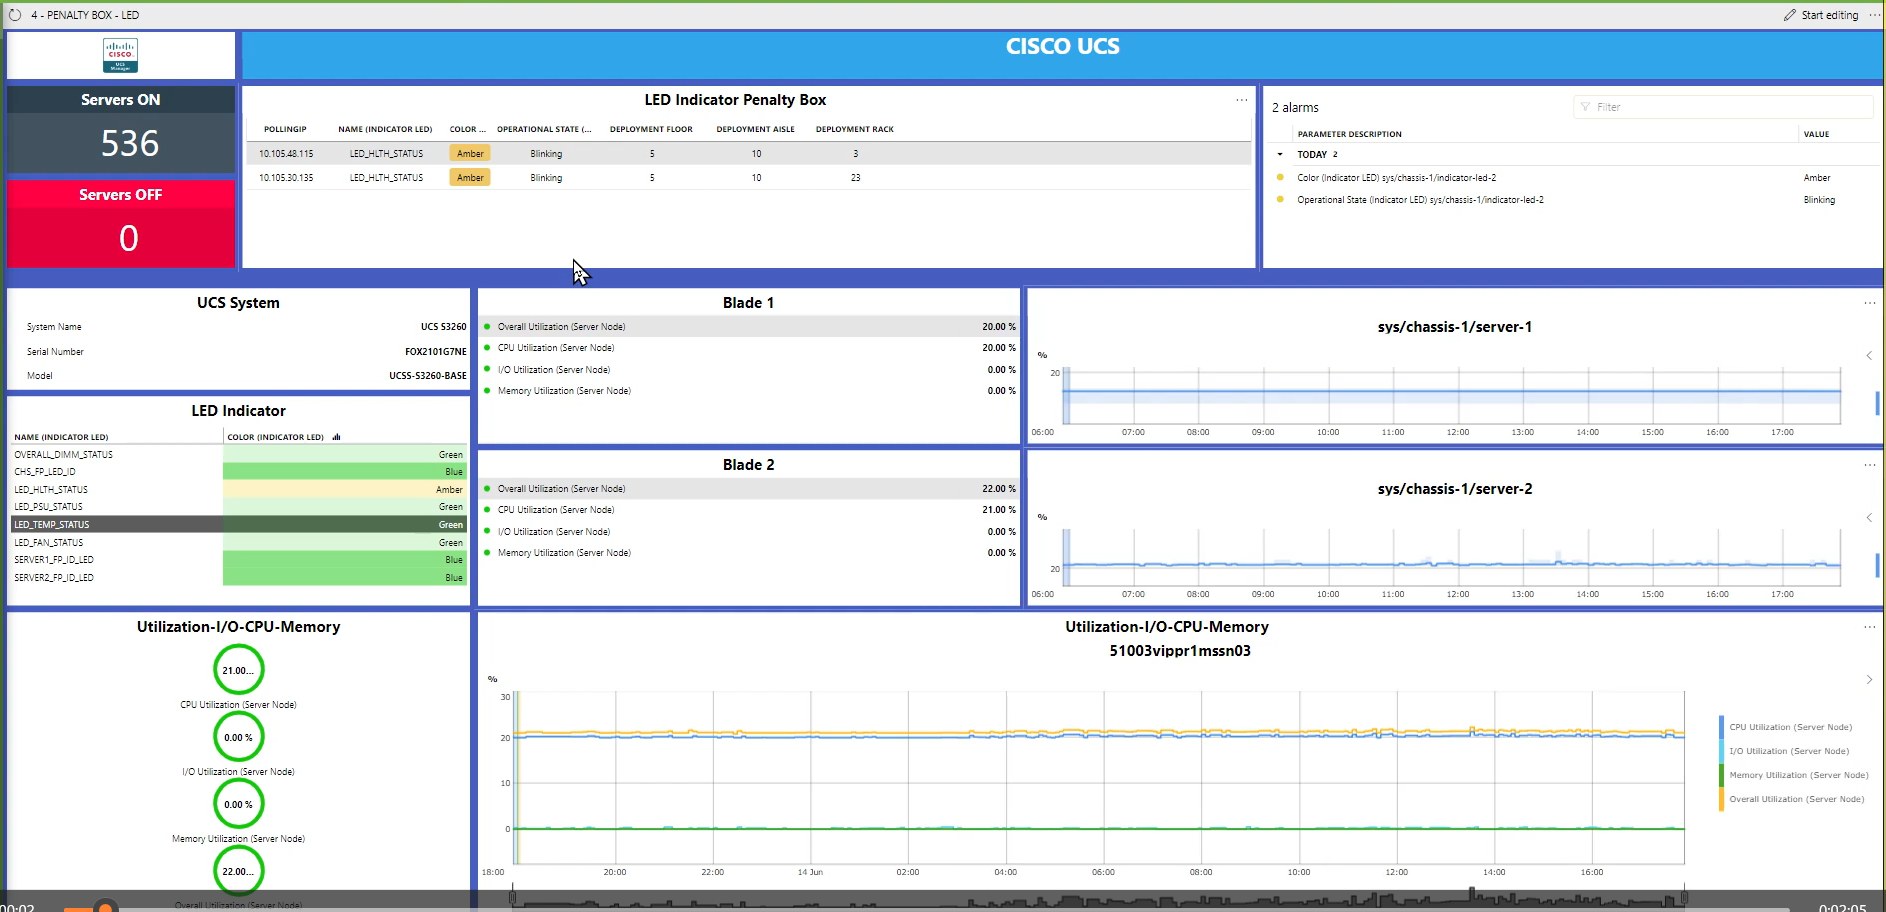Toggle CPU Utilization legend entry

[x=1790, y=727]
